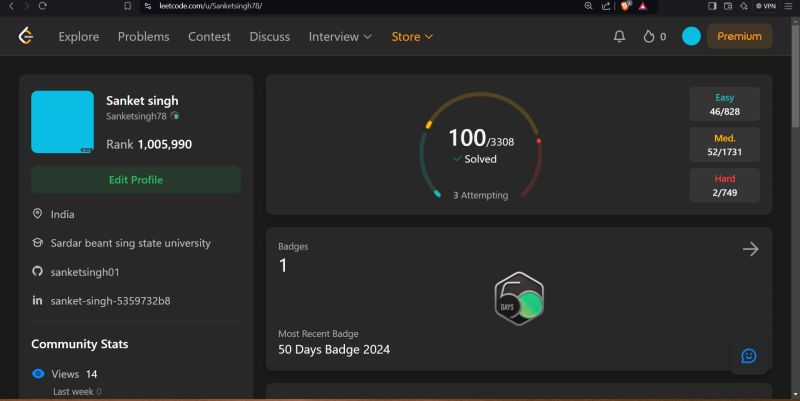Click the Sardar beant sing state university text
Image resolution: width=800 pixels, height=401 pixels.
tap(131, 243)
